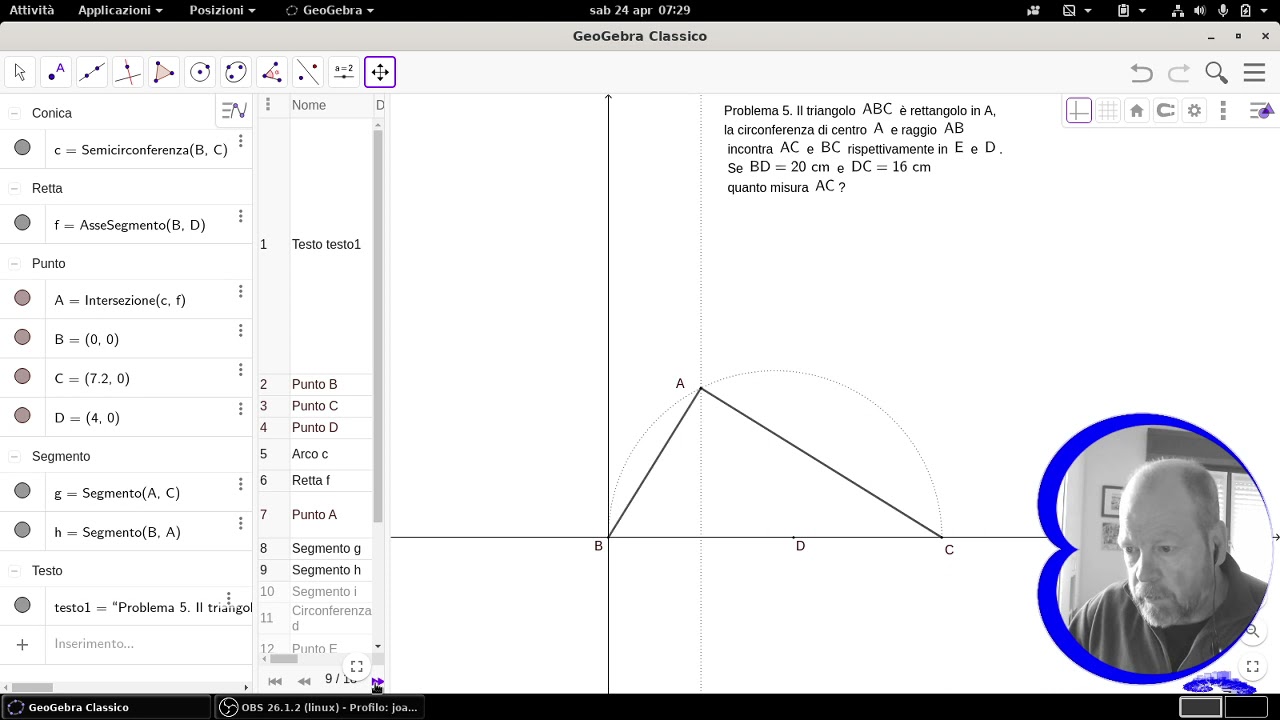
Task: Open more options for semicircle c
Action: point(240,141)
